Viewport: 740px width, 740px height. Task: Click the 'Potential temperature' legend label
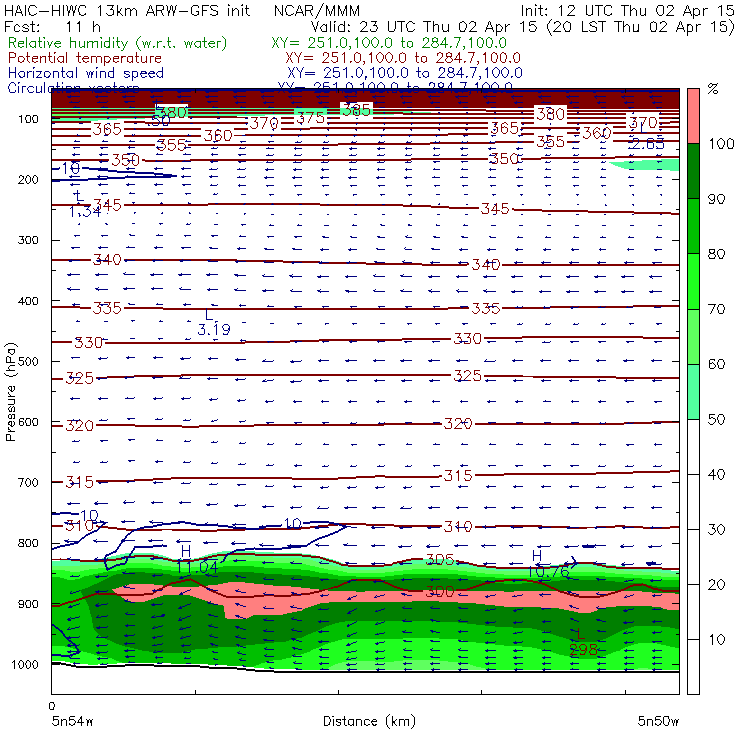pyautogui.click(x=85, y=58)
